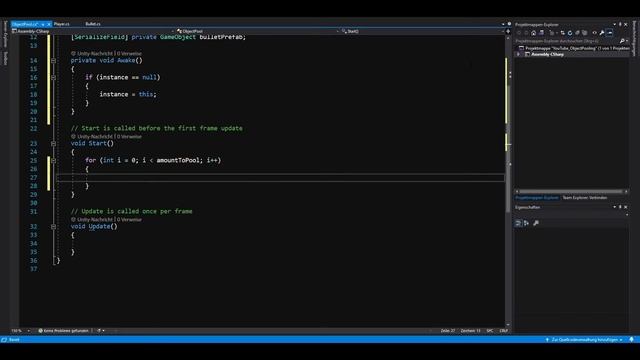Click the '0 Verweise' link above Update

(129, 220)
